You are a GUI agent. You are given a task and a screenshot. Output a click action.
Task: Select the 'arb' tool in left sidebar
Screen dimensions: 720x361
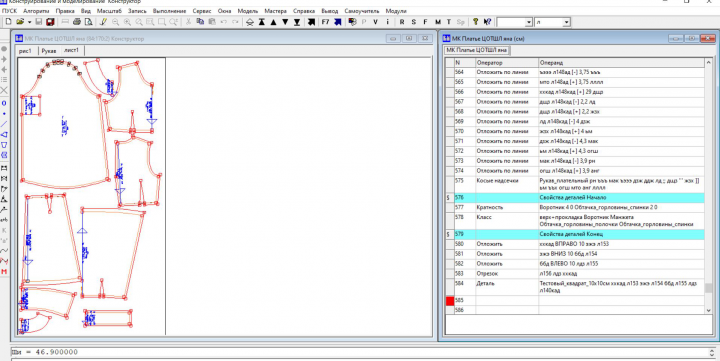(x=4, y=220)
